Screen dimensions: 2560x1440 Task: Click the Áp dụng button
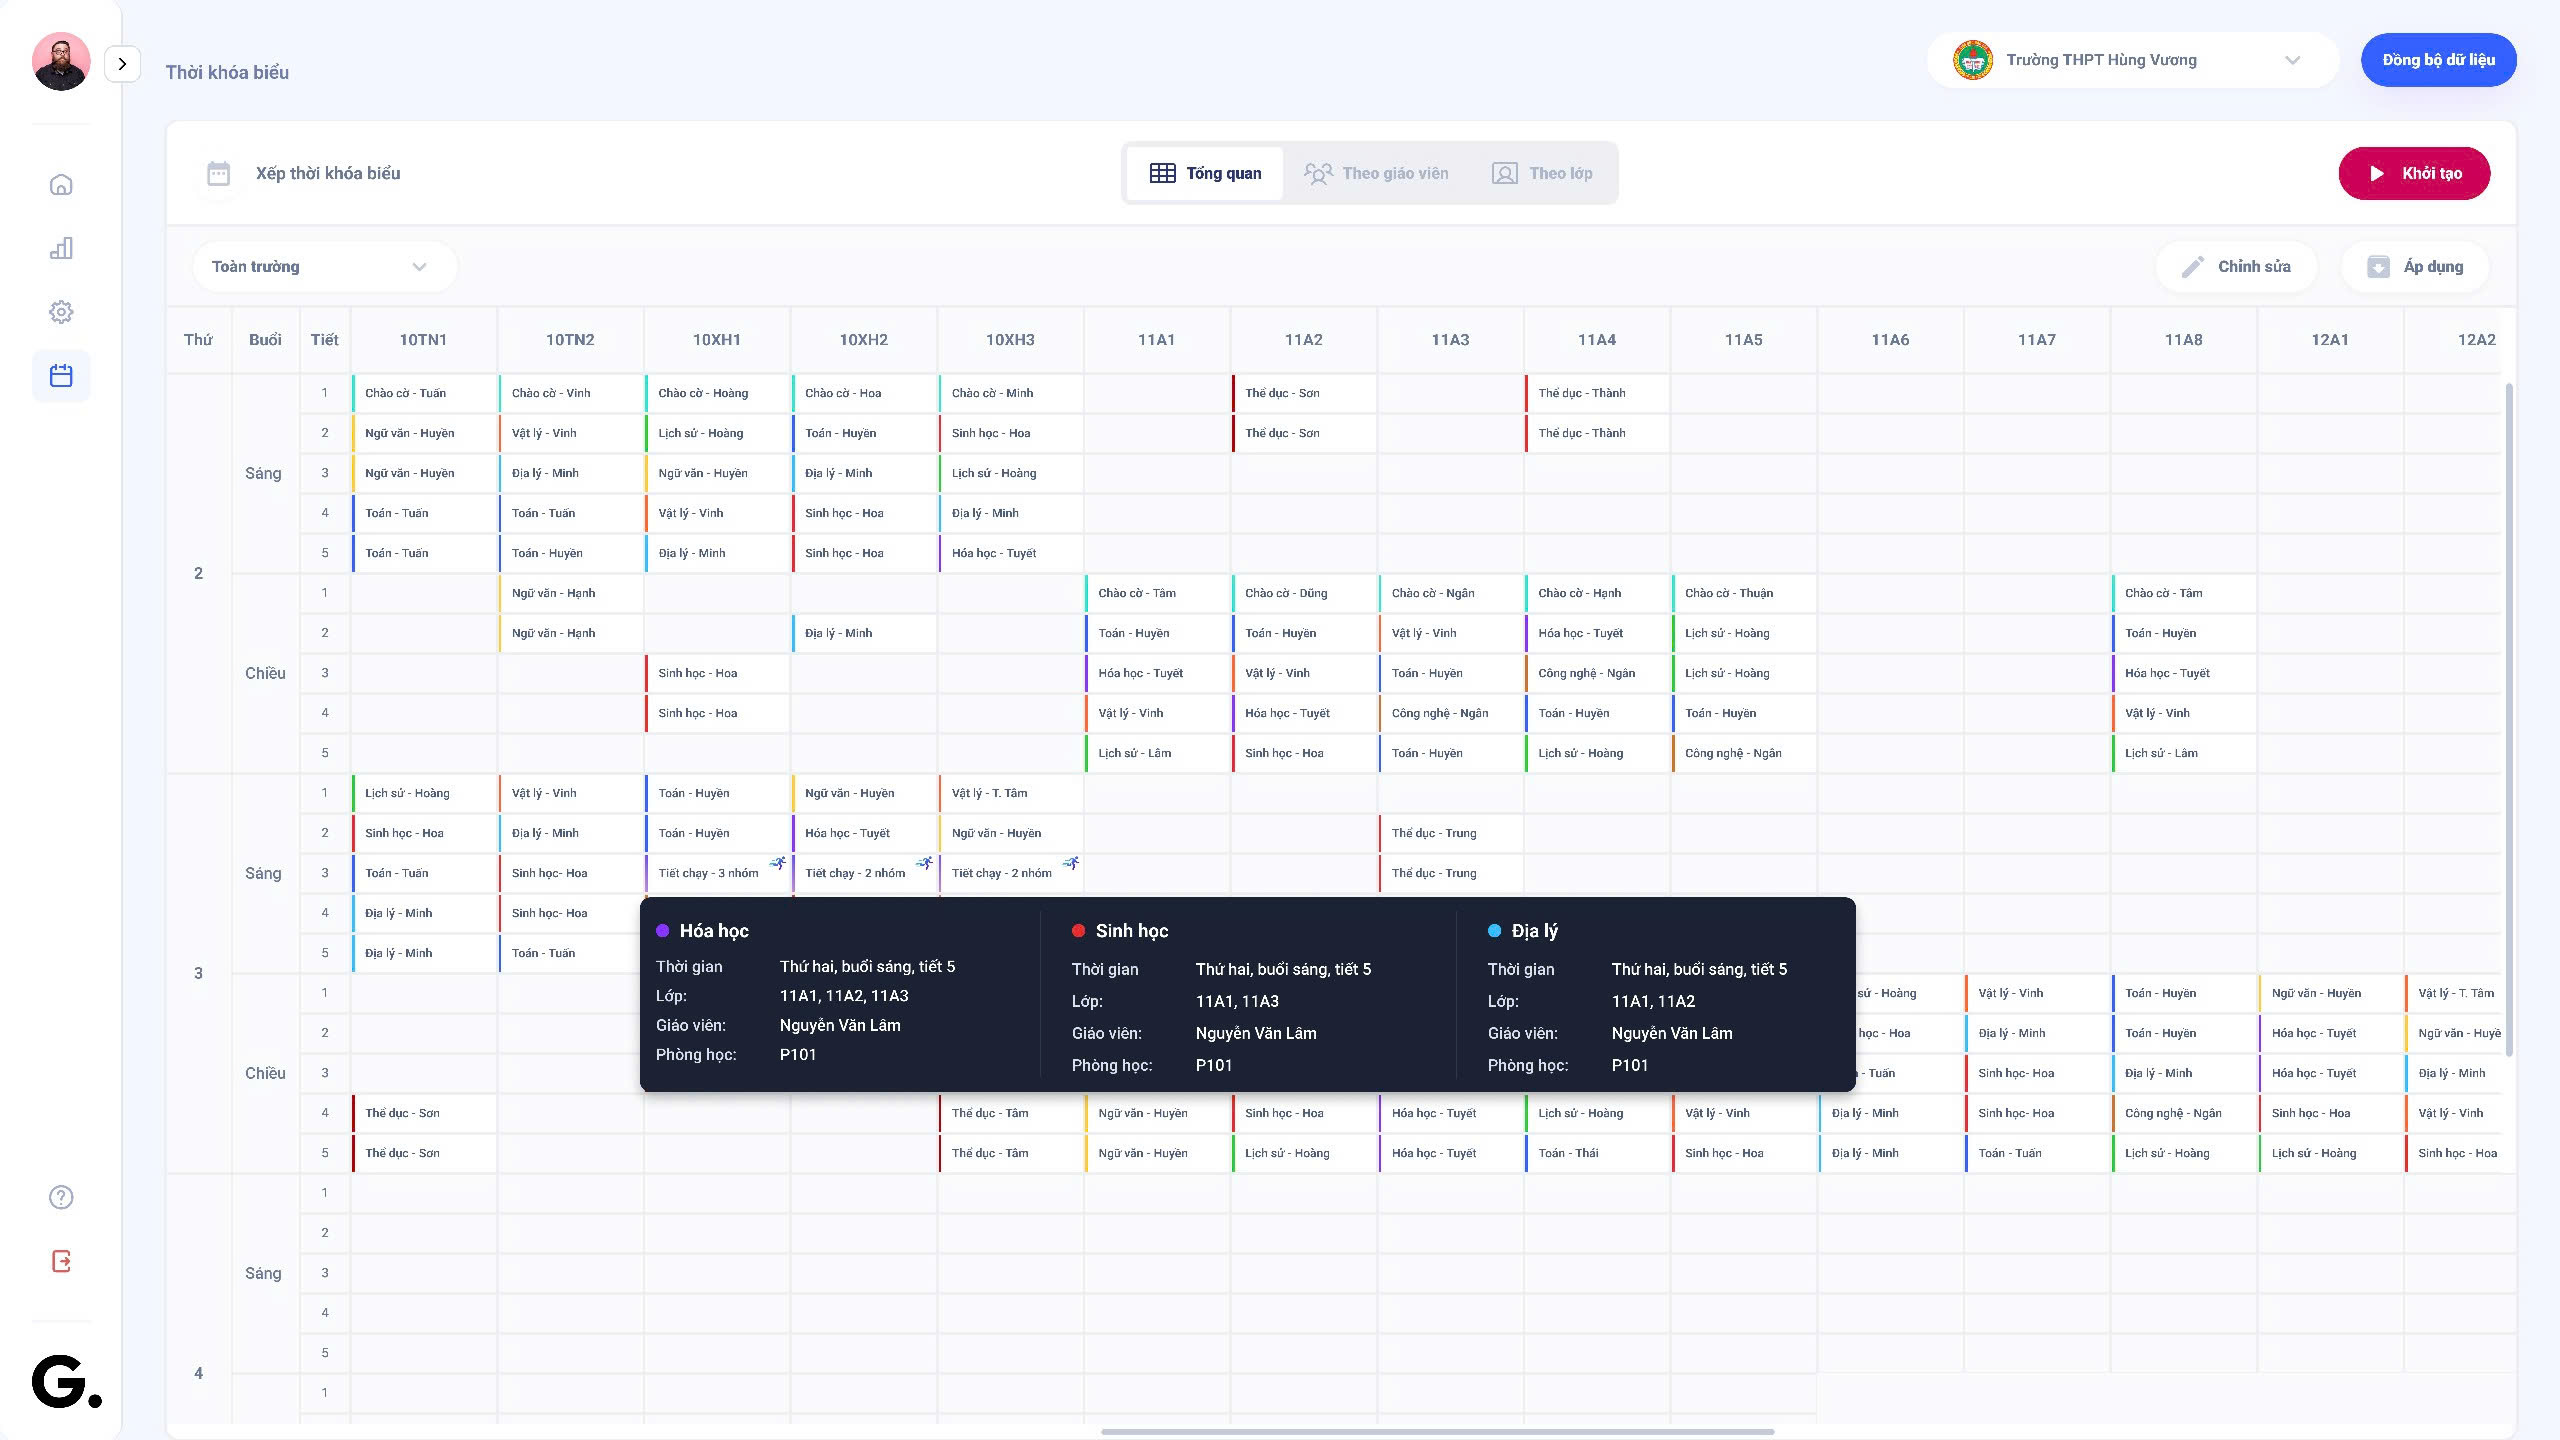[x=2414, y=267]
